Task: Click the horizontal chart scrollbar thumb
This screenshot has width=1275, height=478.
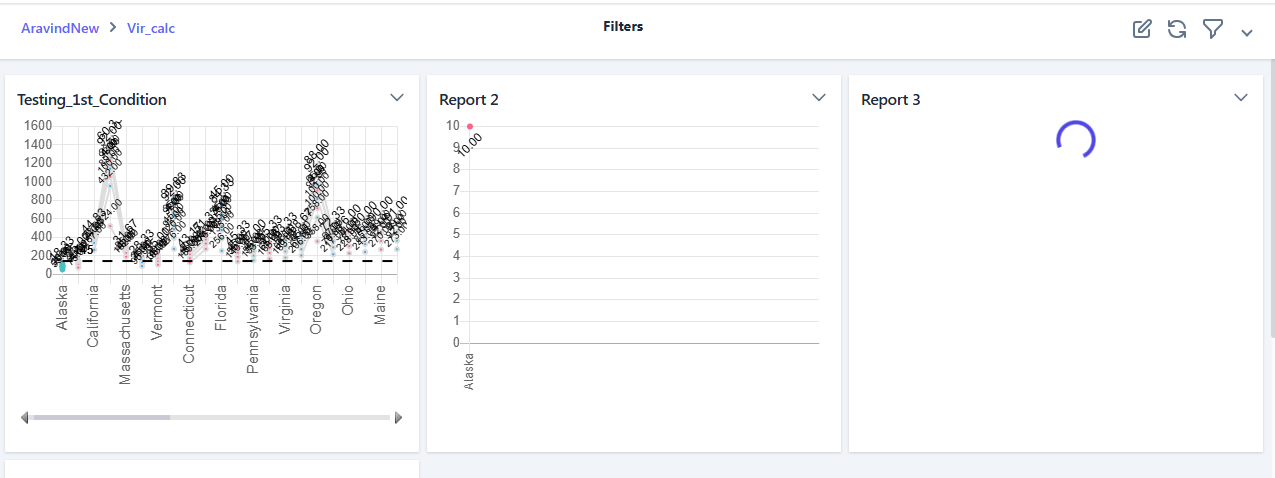Action: click(100, 417)
